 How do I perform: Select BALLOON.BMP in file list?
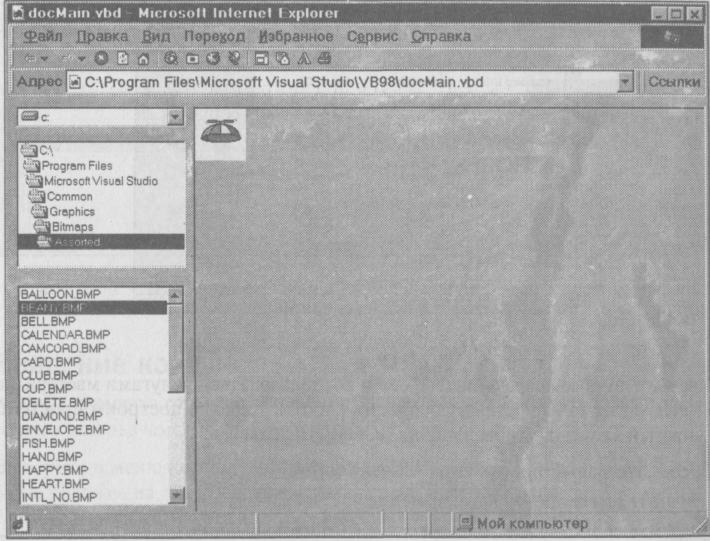61,294
